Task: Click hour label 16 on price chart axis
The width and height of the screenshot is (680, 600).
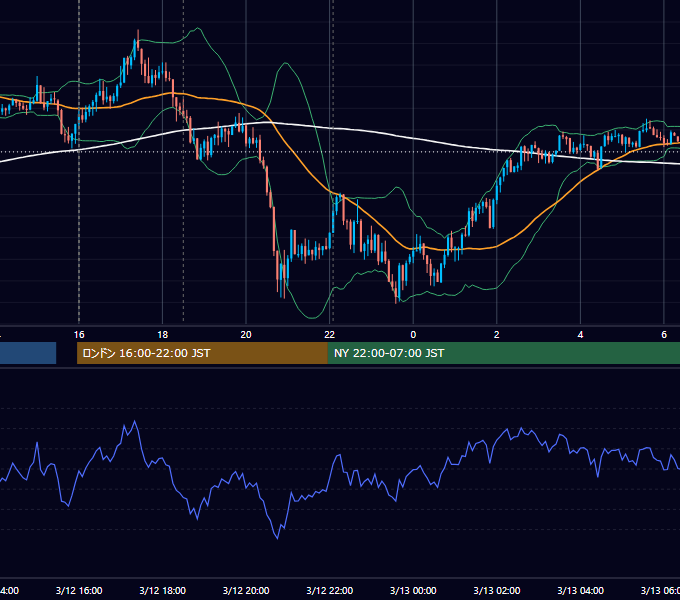Action: pos(79,335)
